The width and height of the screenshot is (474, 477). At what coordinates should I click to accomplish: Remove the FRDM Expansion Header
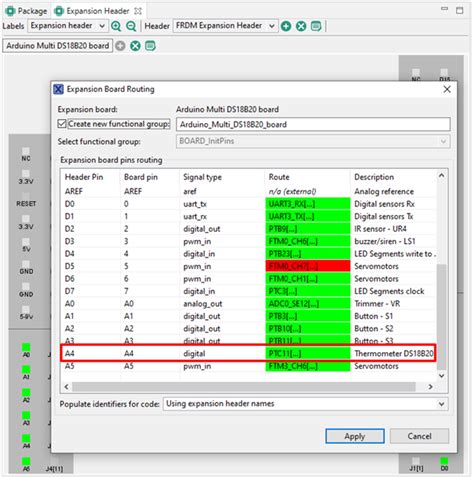(x=301, y=26)
